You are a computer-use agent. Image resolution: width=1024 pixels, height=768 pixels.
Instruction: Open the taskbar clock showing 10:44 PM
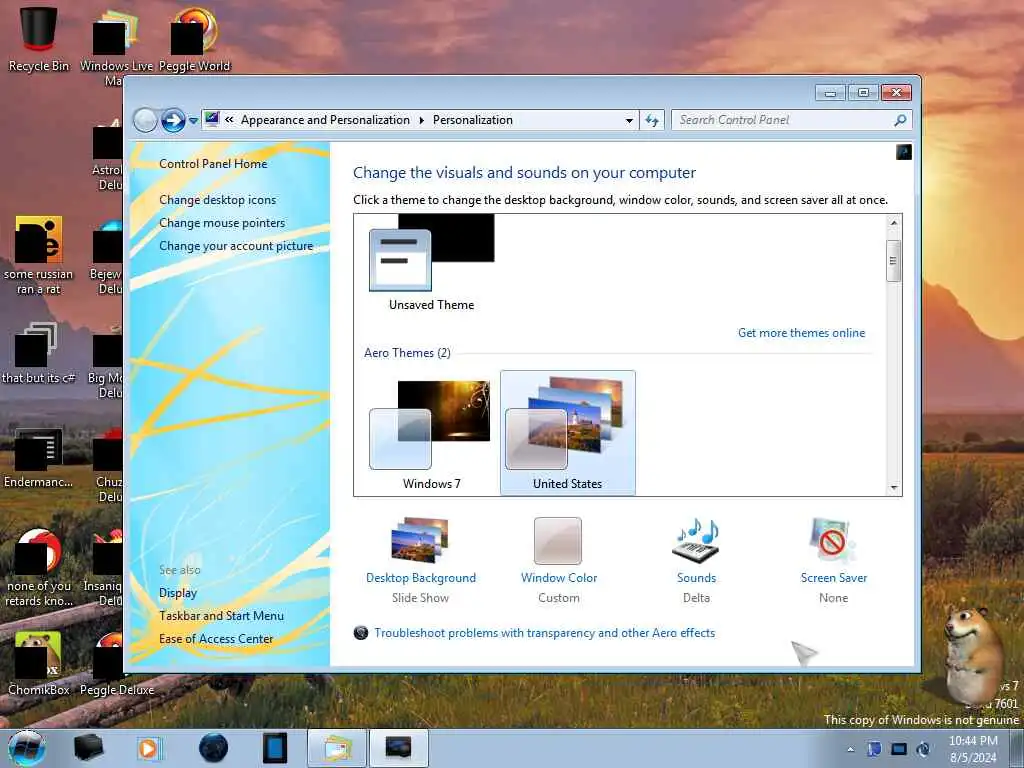[x=973, y=749]
